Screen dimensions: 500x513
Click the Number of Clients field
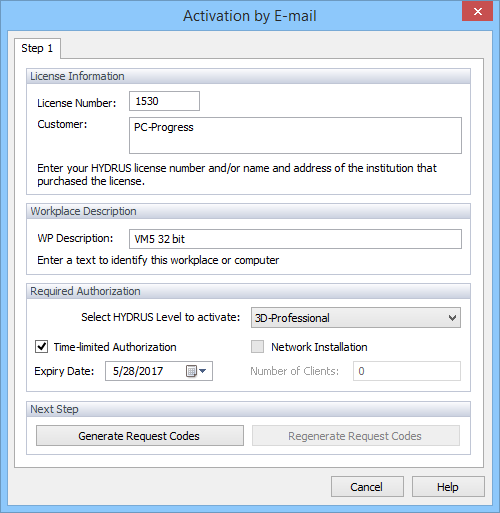click(x=407, y=371)
